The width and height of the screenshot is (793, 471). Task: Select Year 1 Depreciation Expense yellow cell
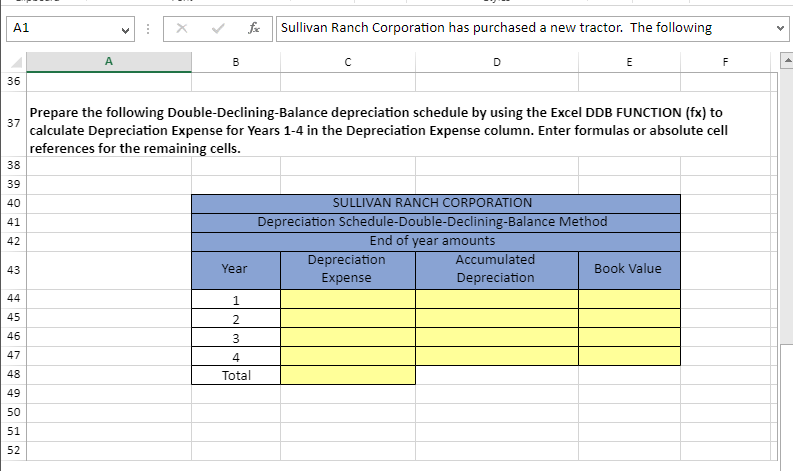coord(348,299)
